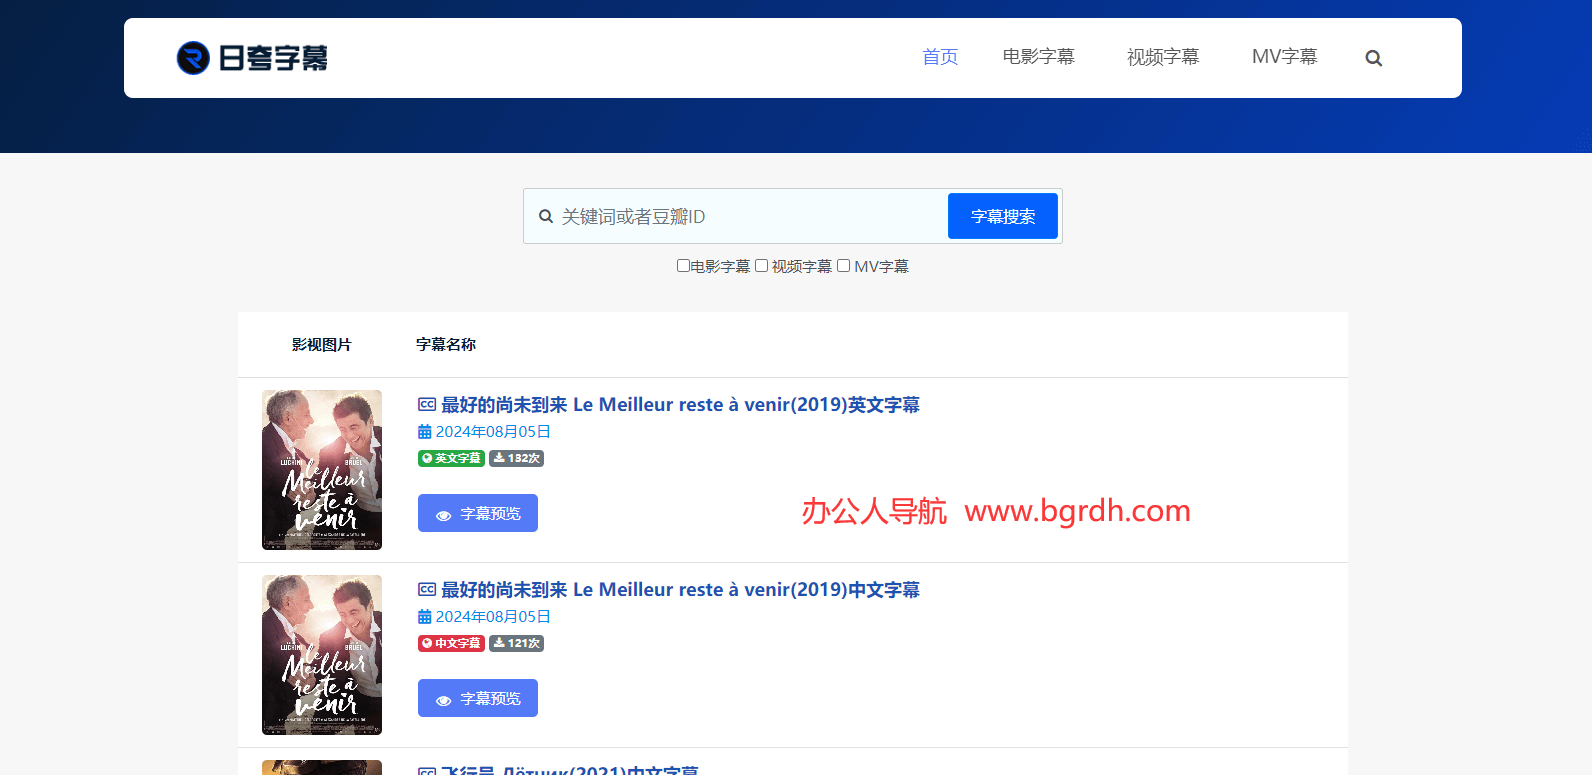Switch to the MV字幕 navigation item

coord(1284,57)
